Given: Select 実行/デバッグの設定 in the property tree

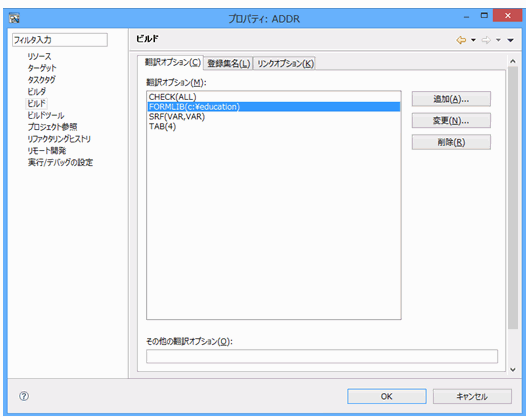Looking at the screenshot, I should [60, 162].
